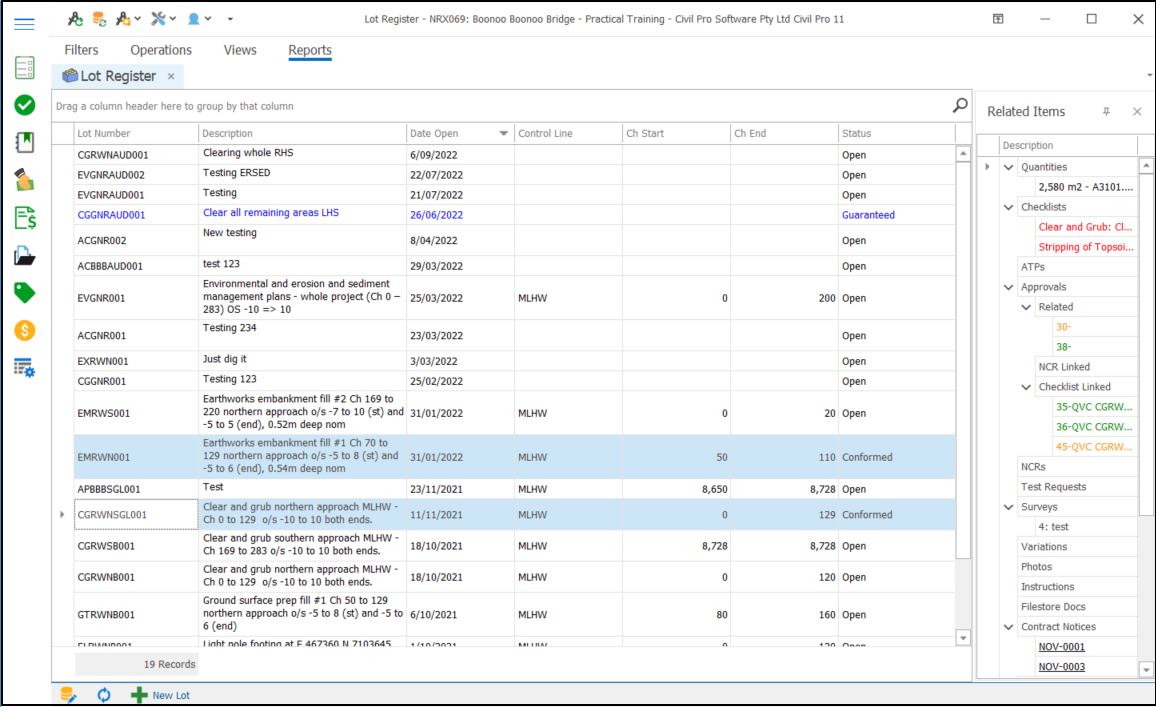The height and width of the screenshot is (707, 1156).
Task: Open the journal icon in the sidebar
Action: [x=25, y=142]
